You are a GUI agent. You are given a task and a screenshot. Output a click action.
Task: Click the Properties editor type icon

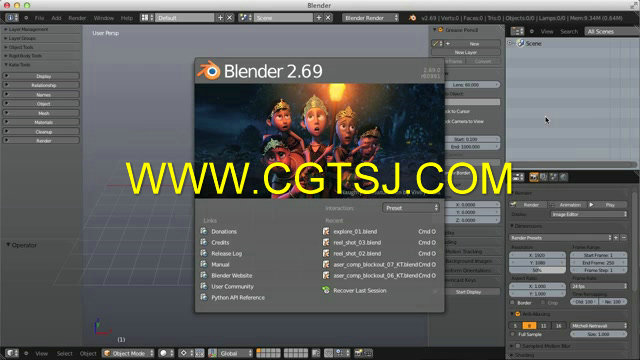click(x=517, y=177)
